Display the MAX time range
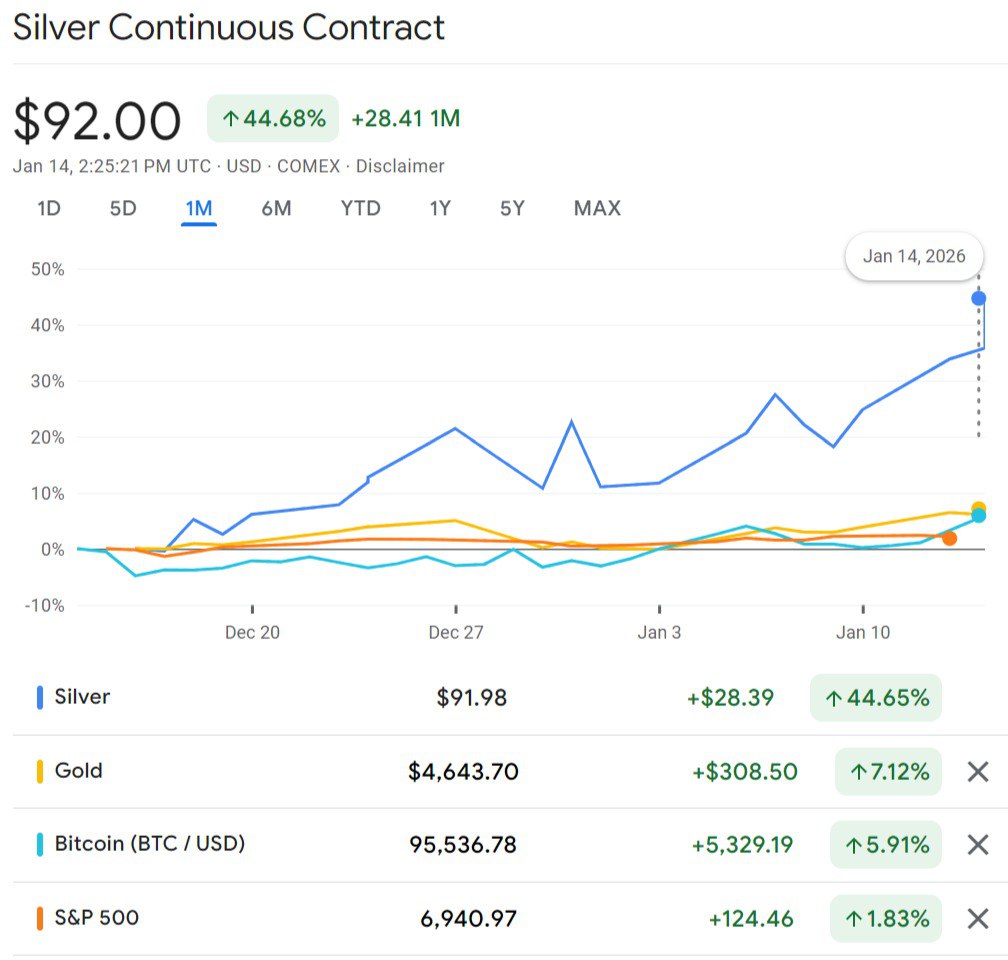Image resolution: width=1008 pixels, height=960 pixels. pyautogui.click(x=597, y=208)
